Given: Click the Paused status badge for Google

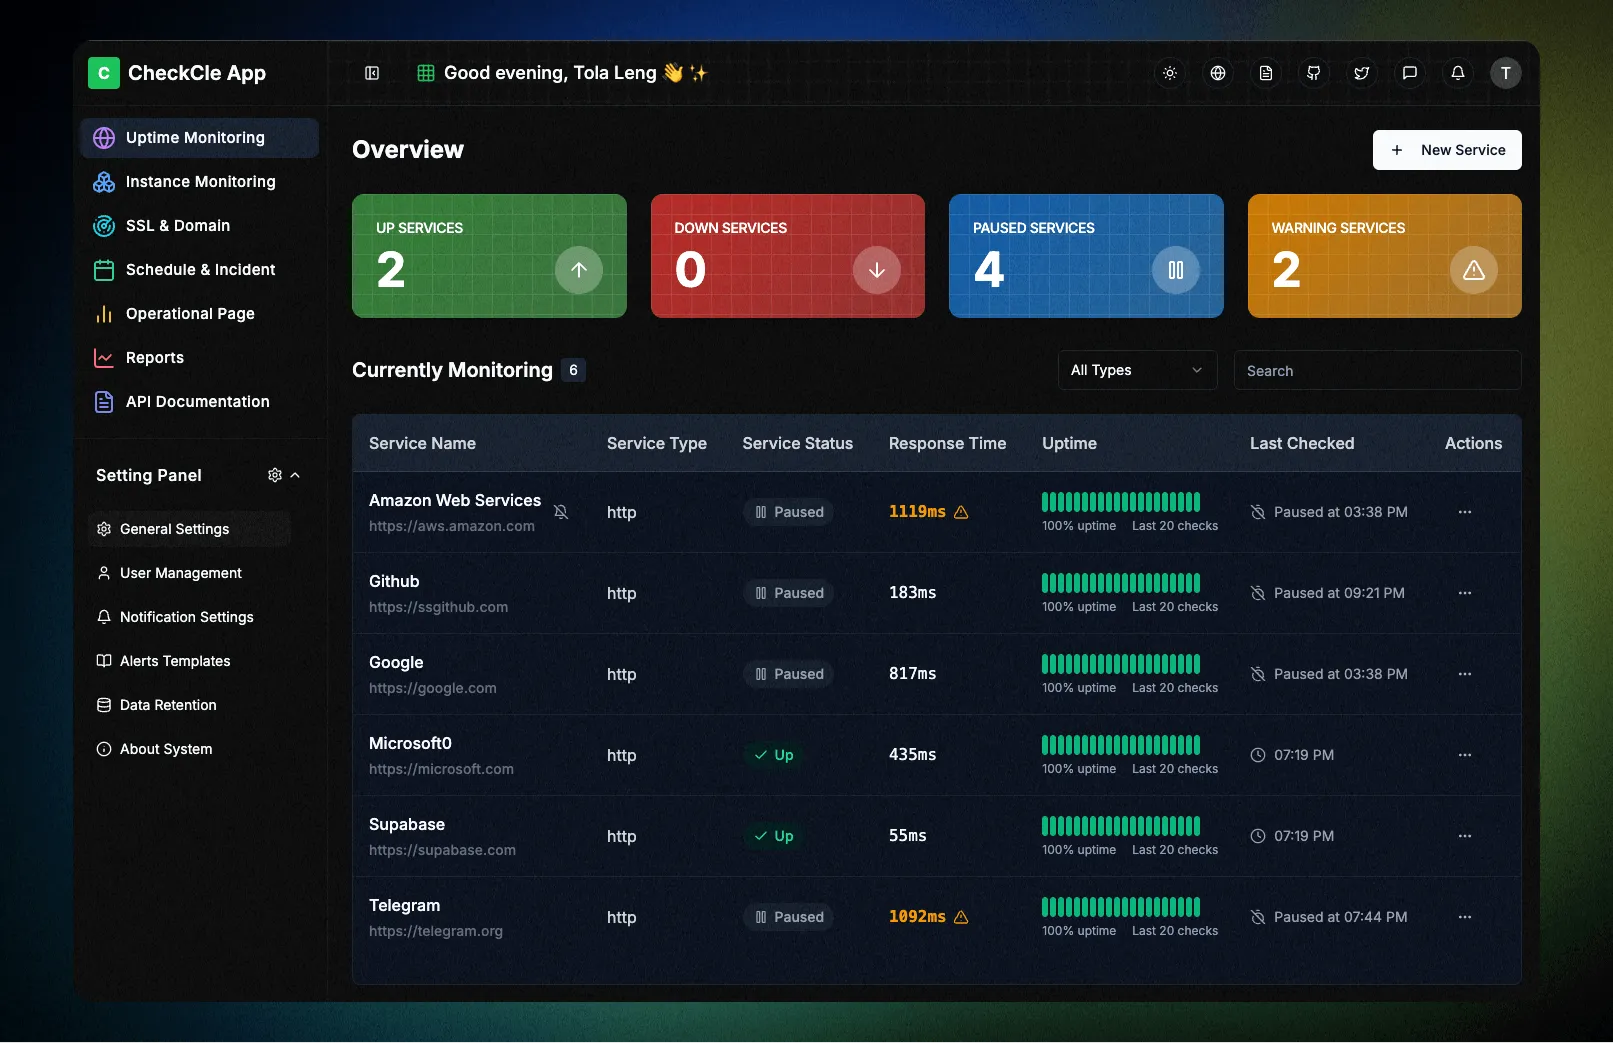Looking at the screenshot, I should [x=789, y=674].
